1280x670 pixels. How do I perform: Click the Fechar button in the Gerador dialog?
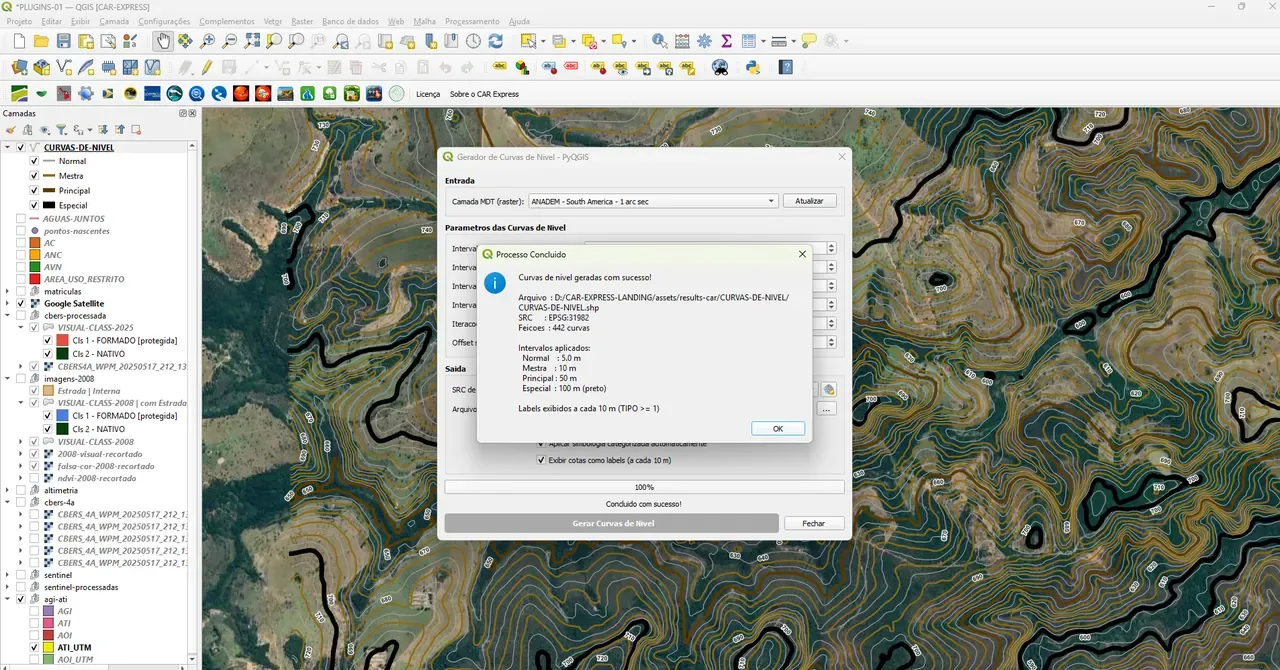[x=813, y=523]
